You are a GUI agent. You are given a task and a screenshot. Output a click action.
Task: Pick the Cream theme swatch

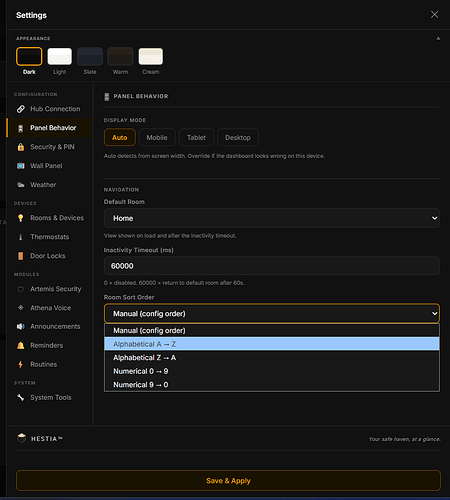[151, 56]
